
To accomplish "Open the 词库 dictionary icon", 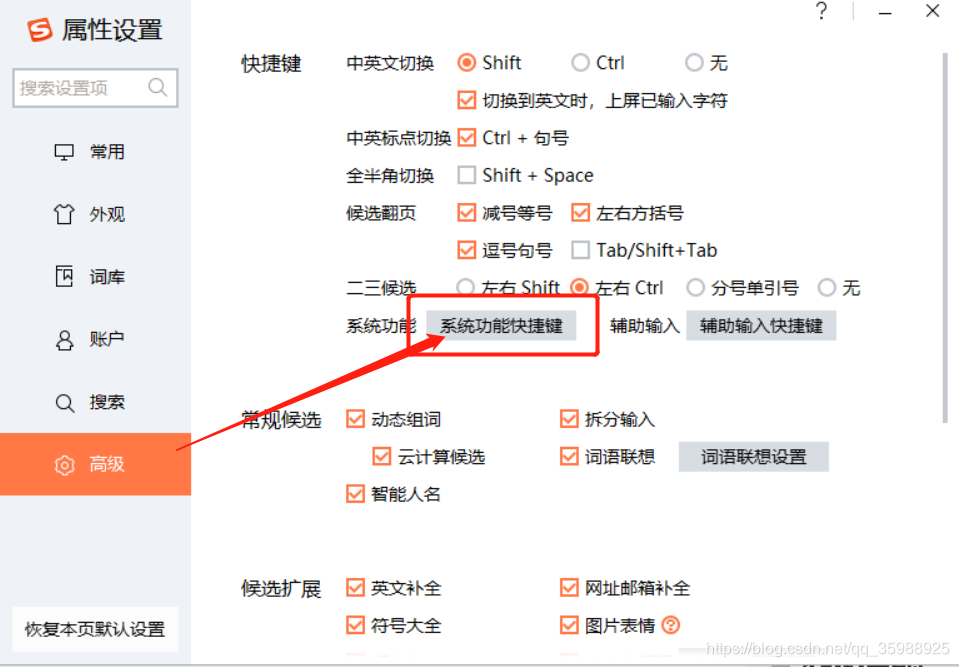I will [x=64, y=277].
